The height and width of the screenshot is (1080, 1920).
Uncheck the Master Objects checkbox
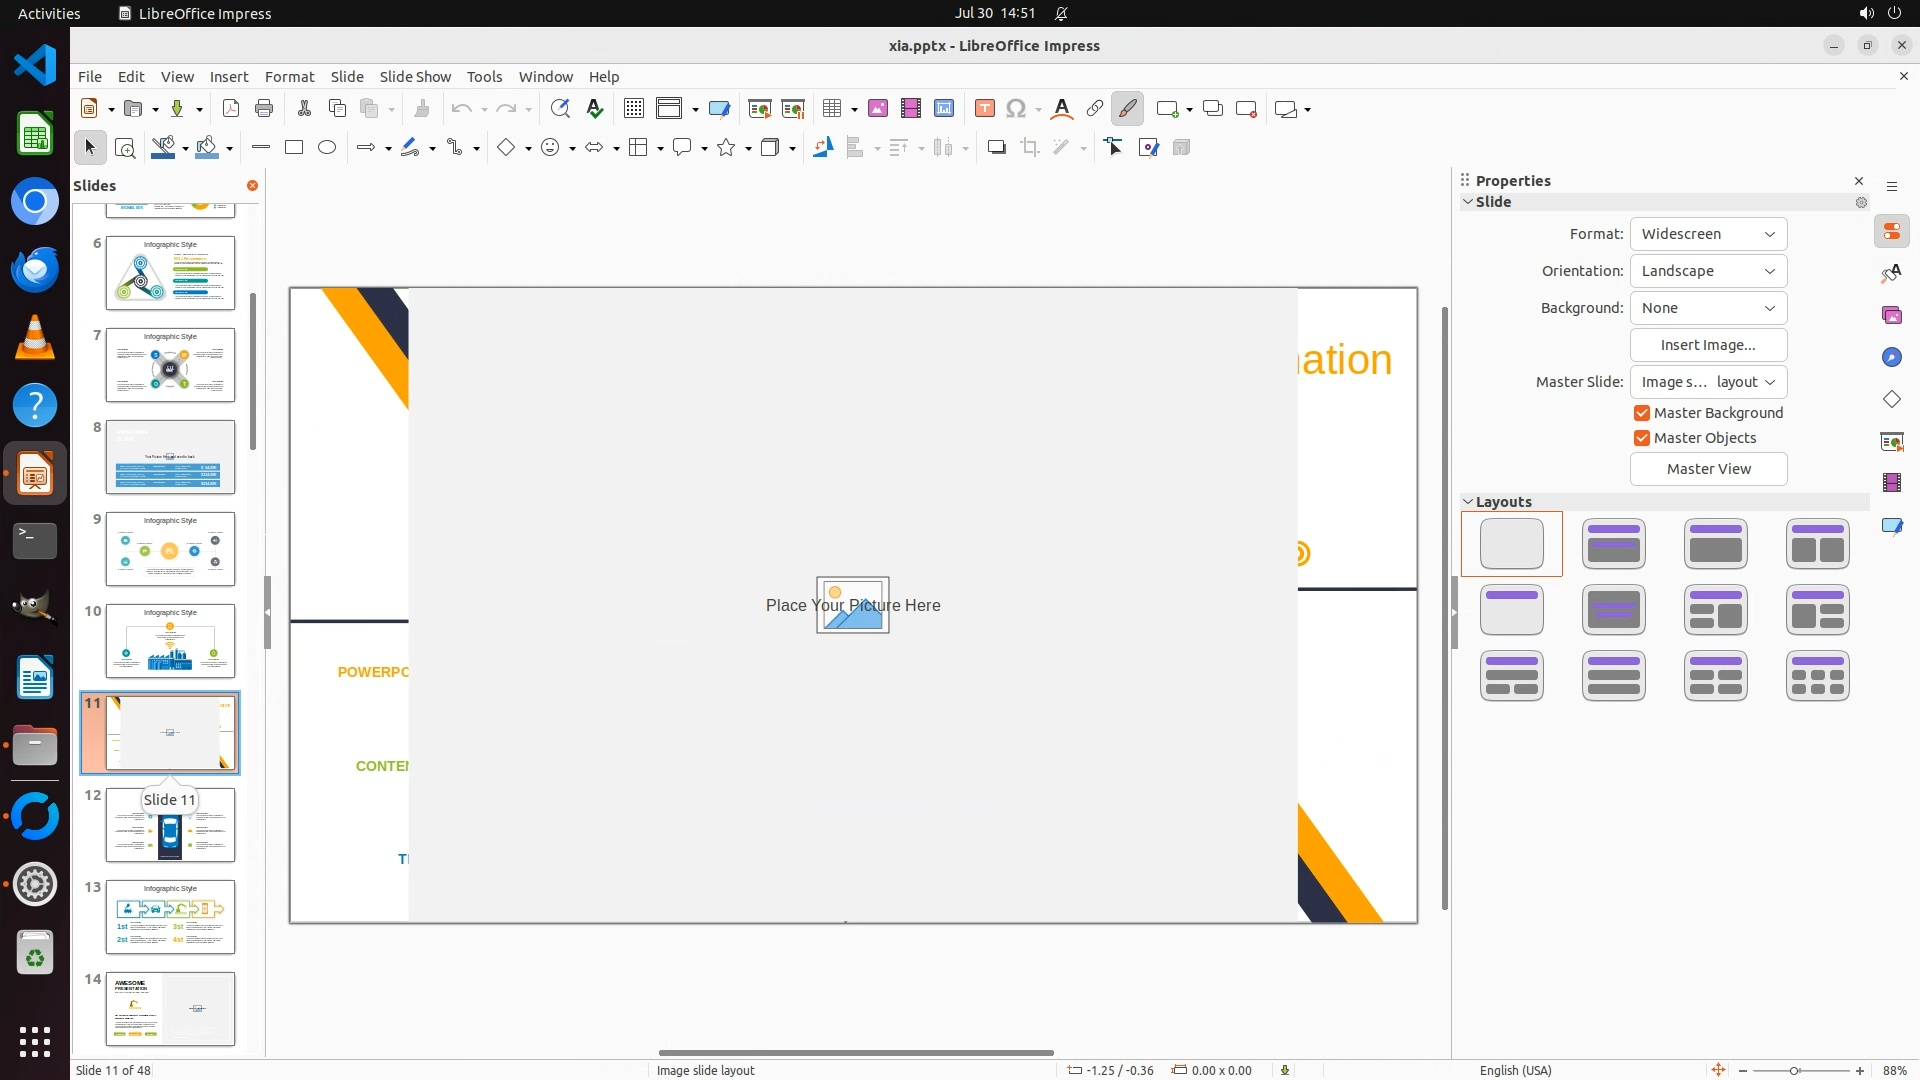[1642, 438]
